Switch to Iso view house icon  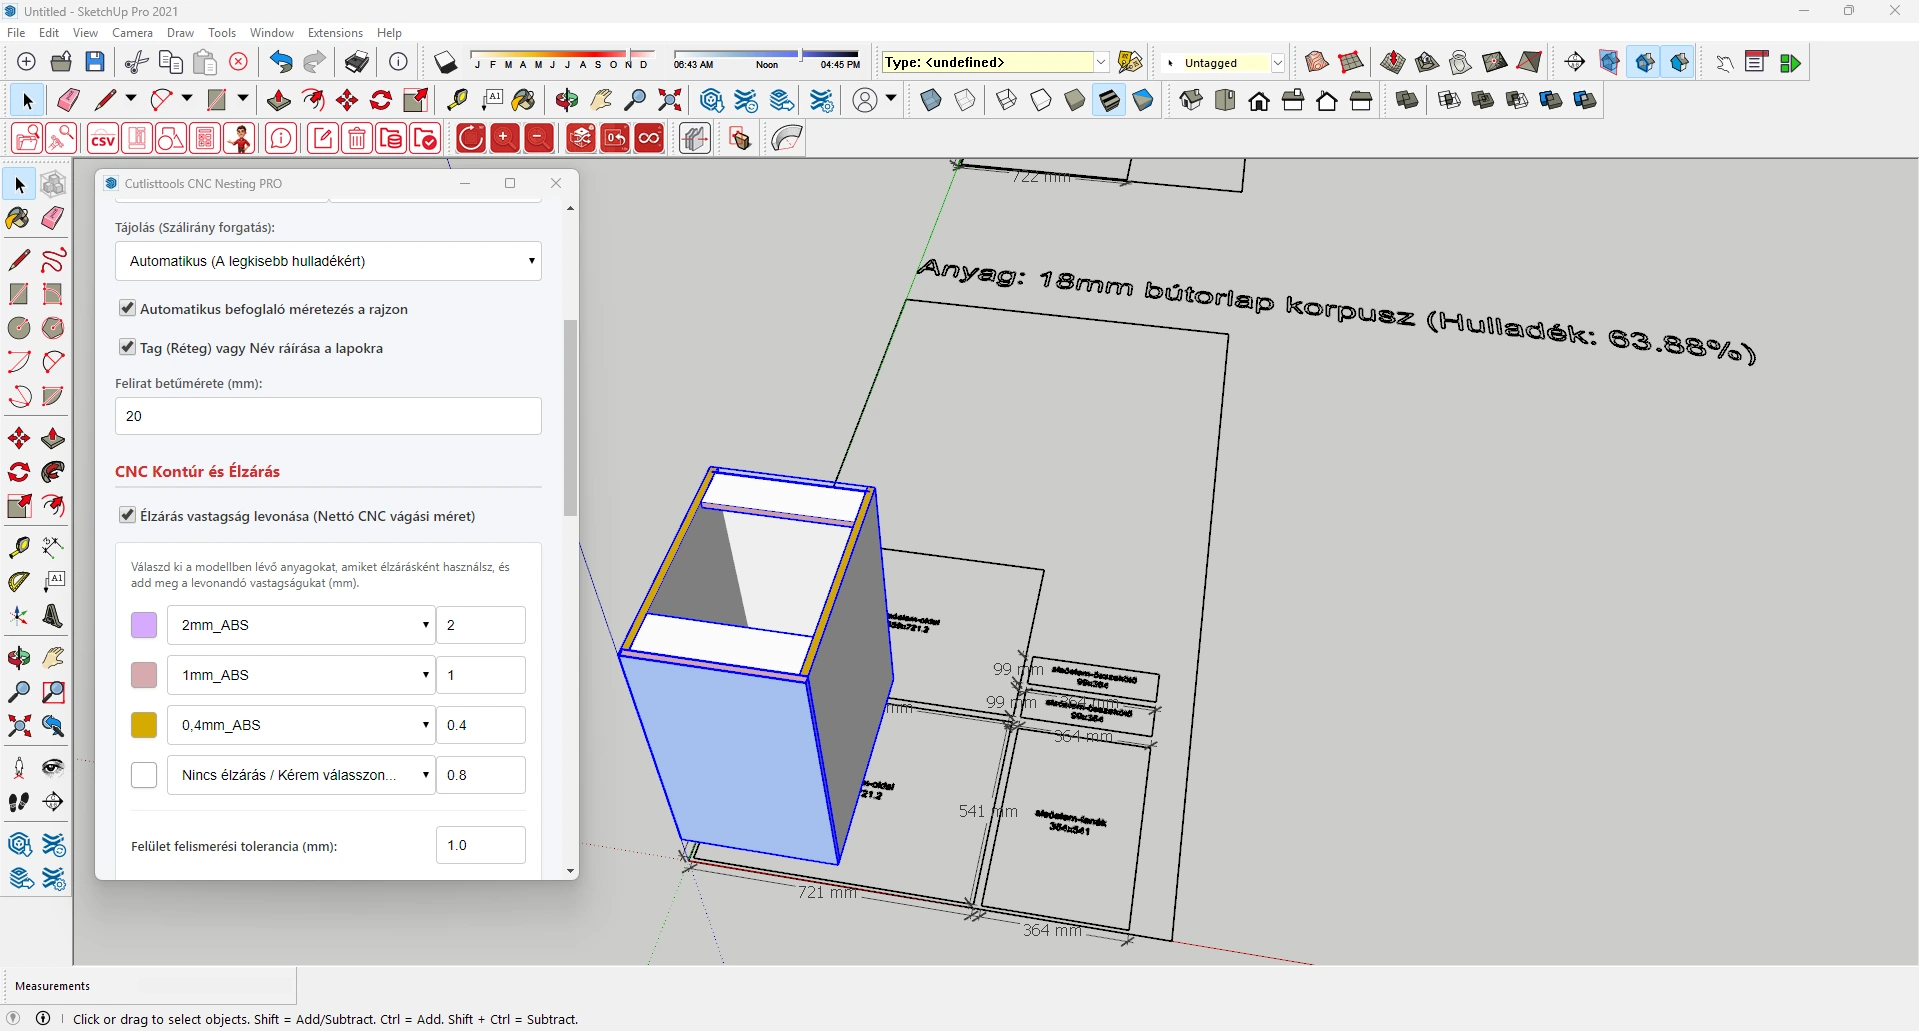(x=1191, y=100)
